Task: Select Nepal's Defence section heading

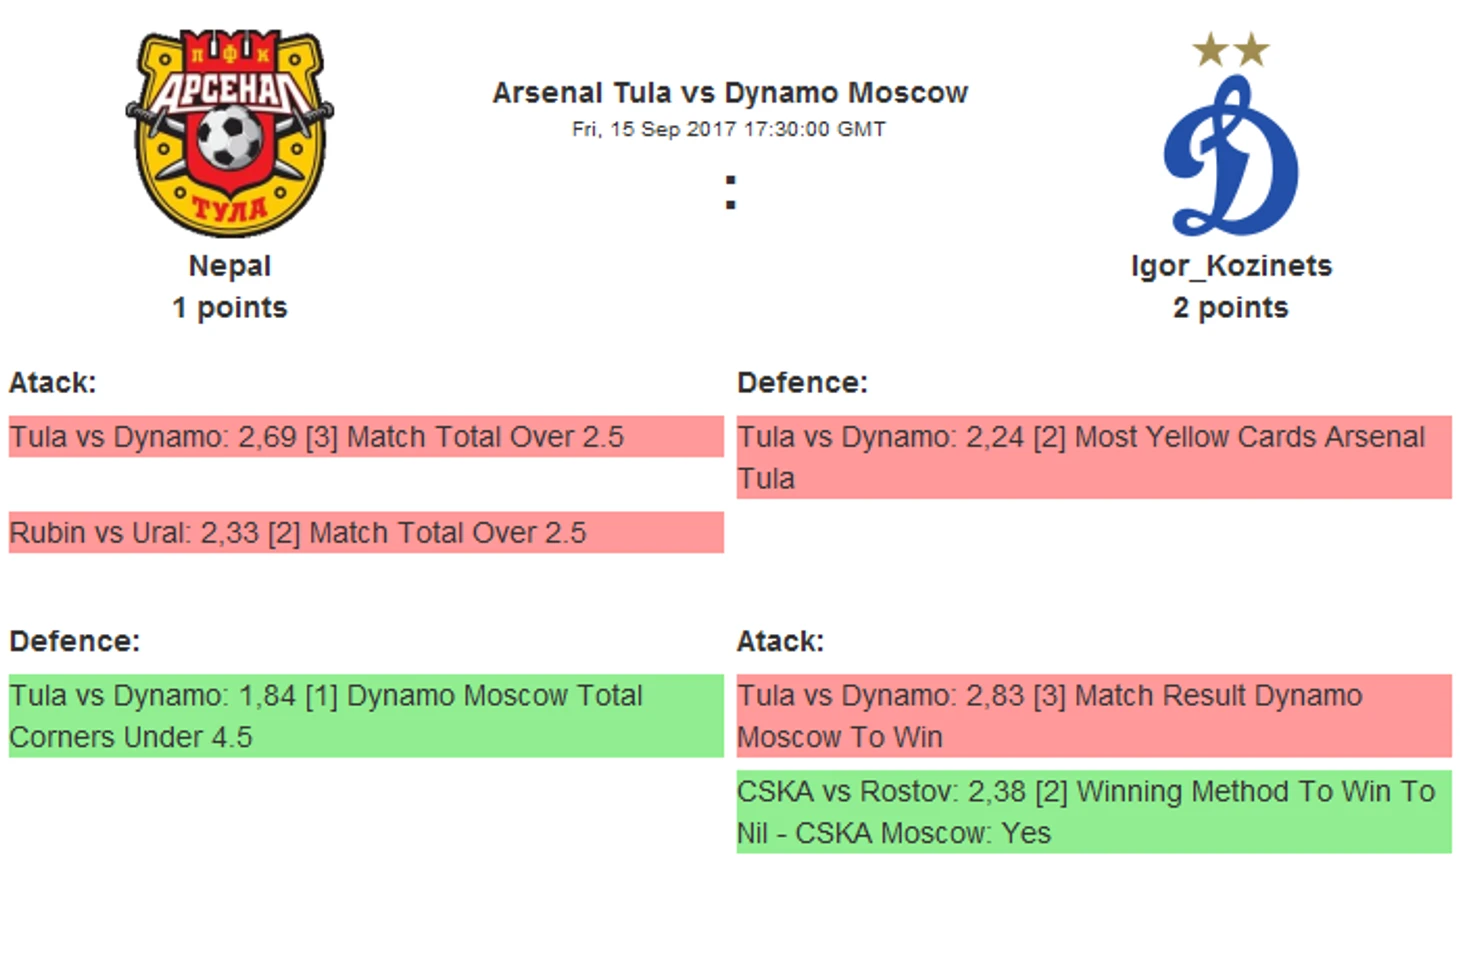Action: point(75,641)
